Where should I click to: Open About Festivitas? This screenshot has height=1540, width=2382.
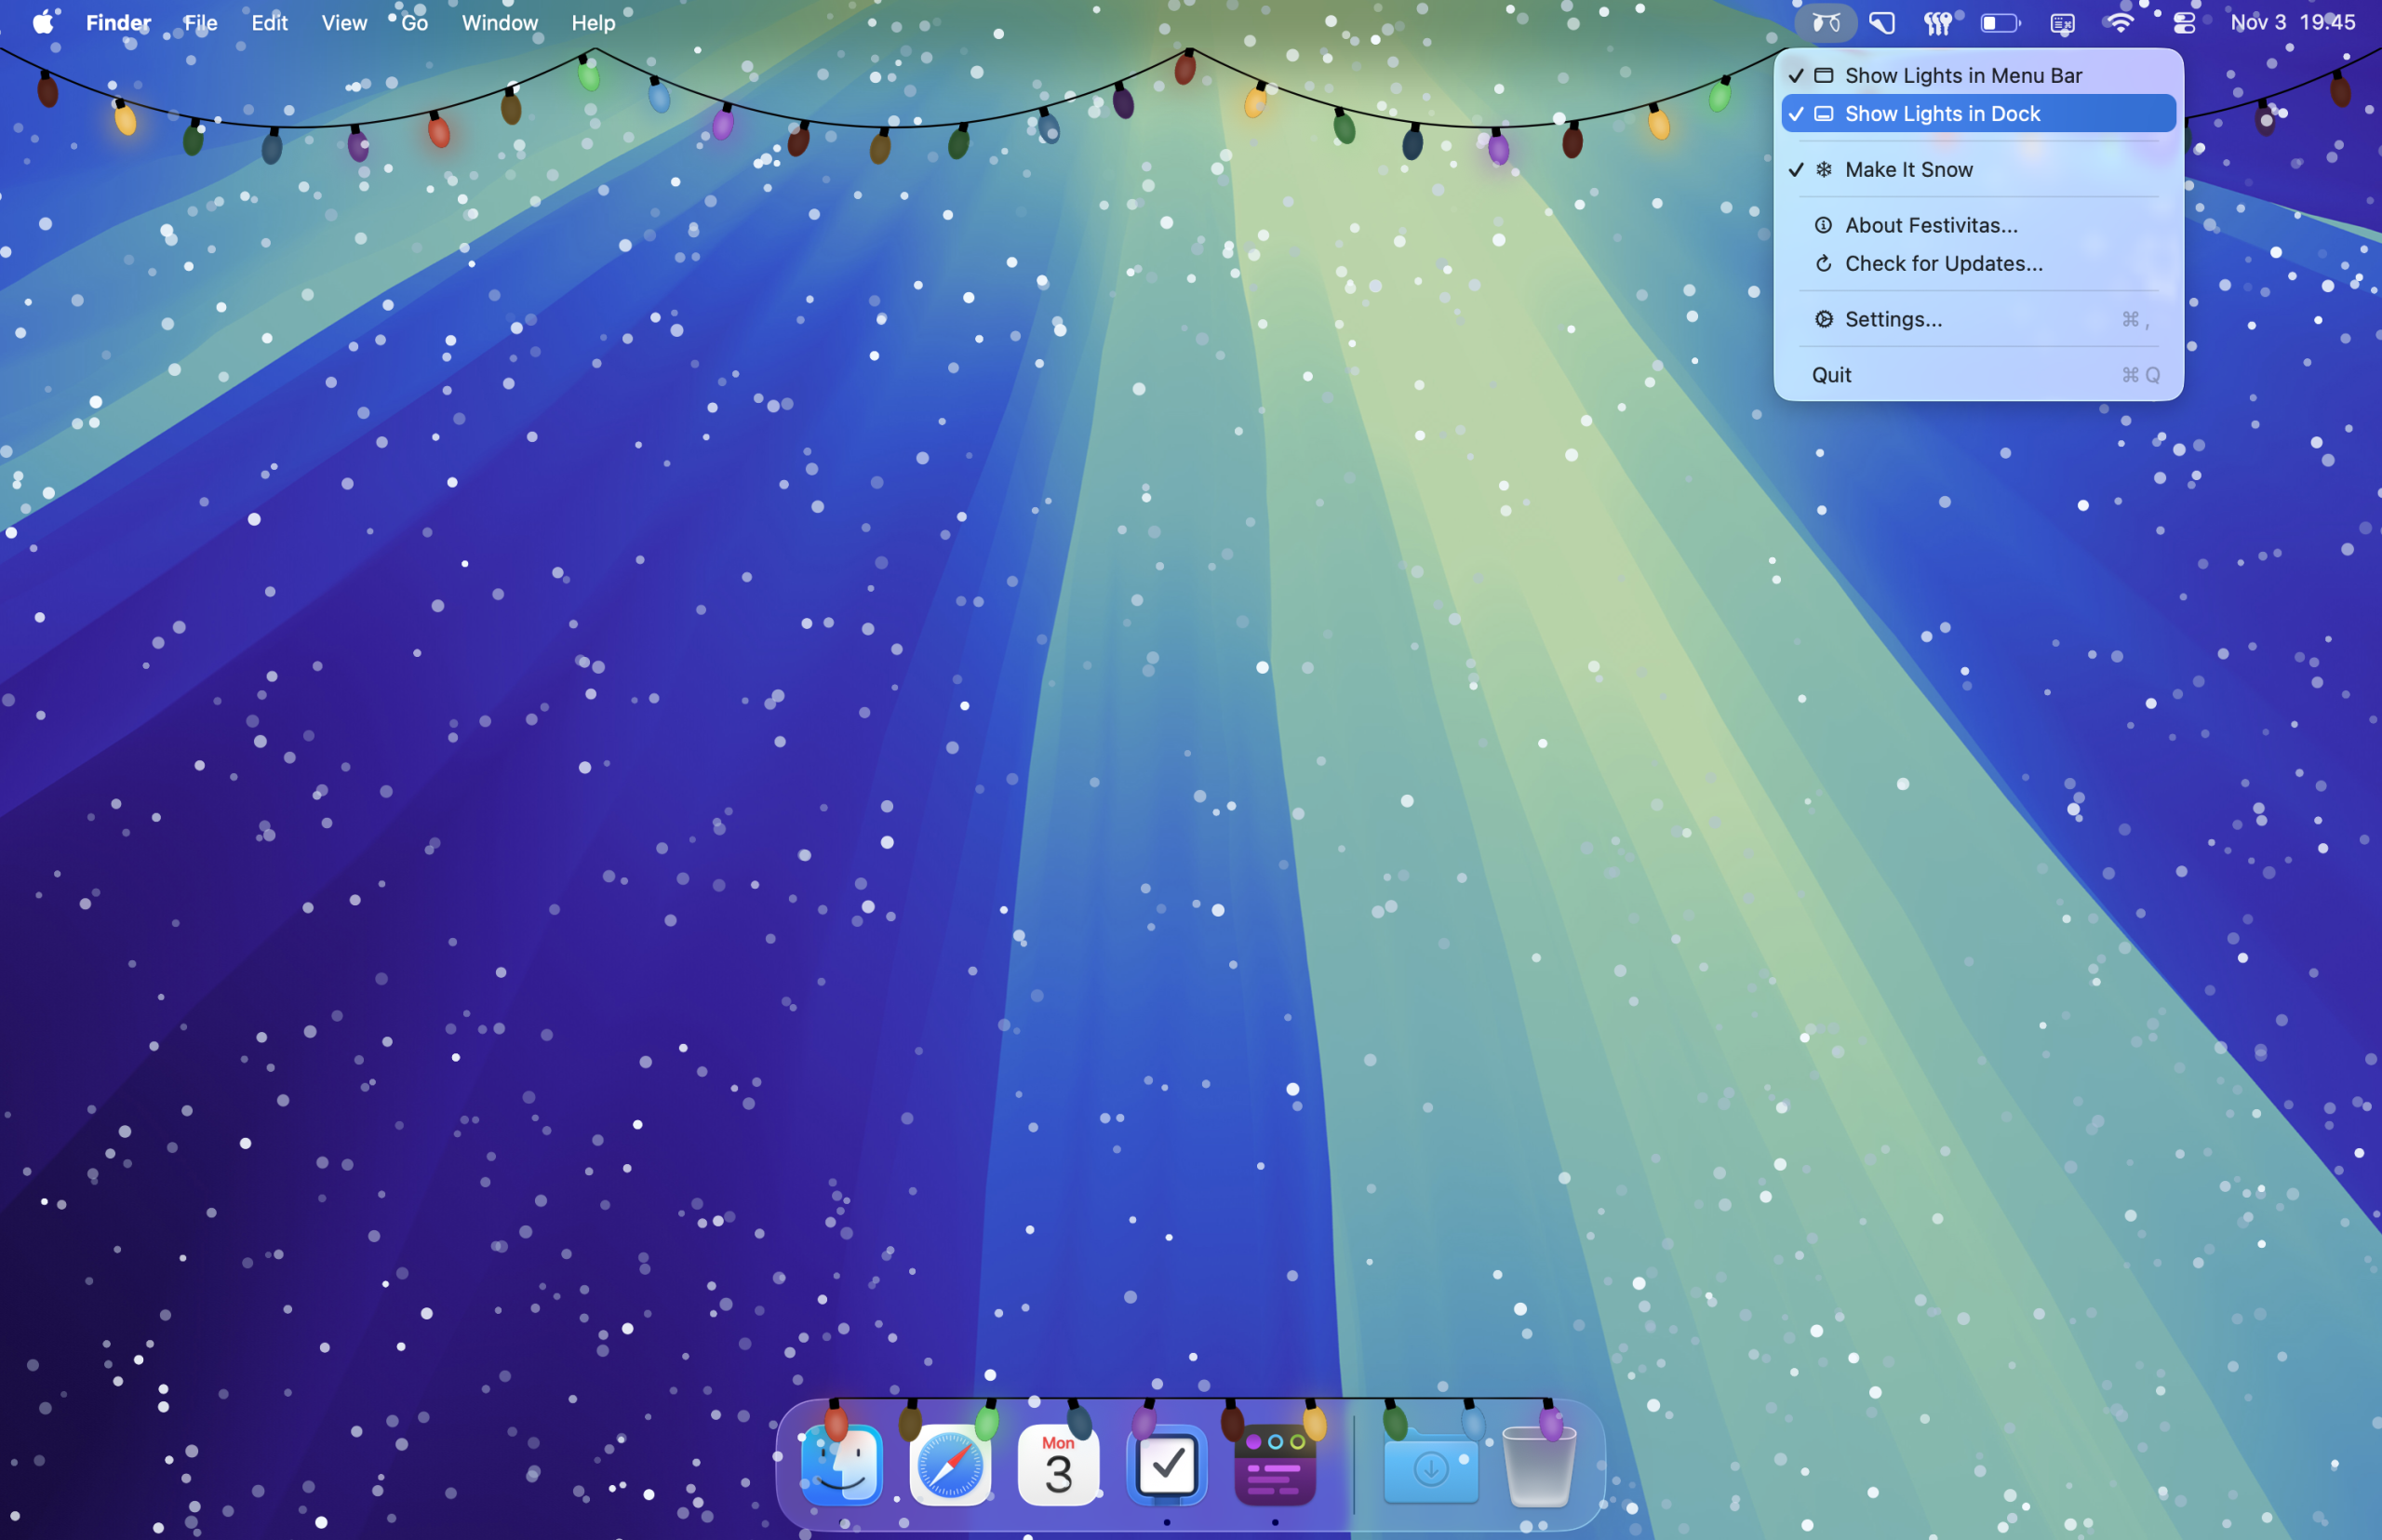[1930, 225]
